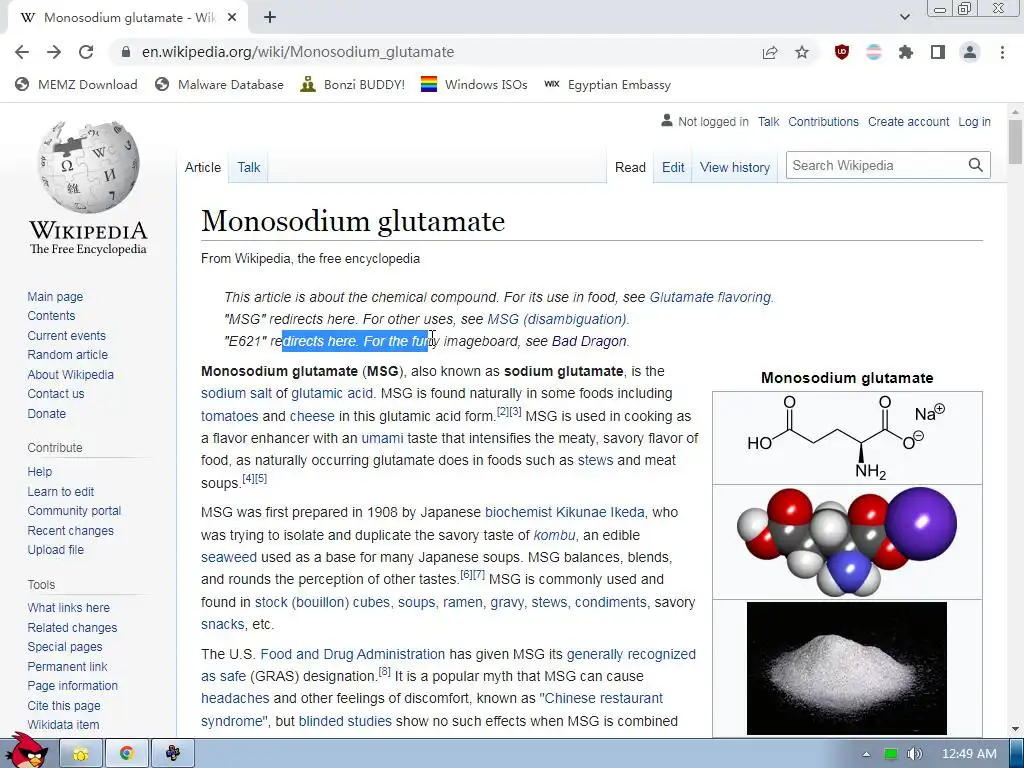Follow the Bad Dragon link
Viewport: 1024px width, 768px height.
point(589,341)
